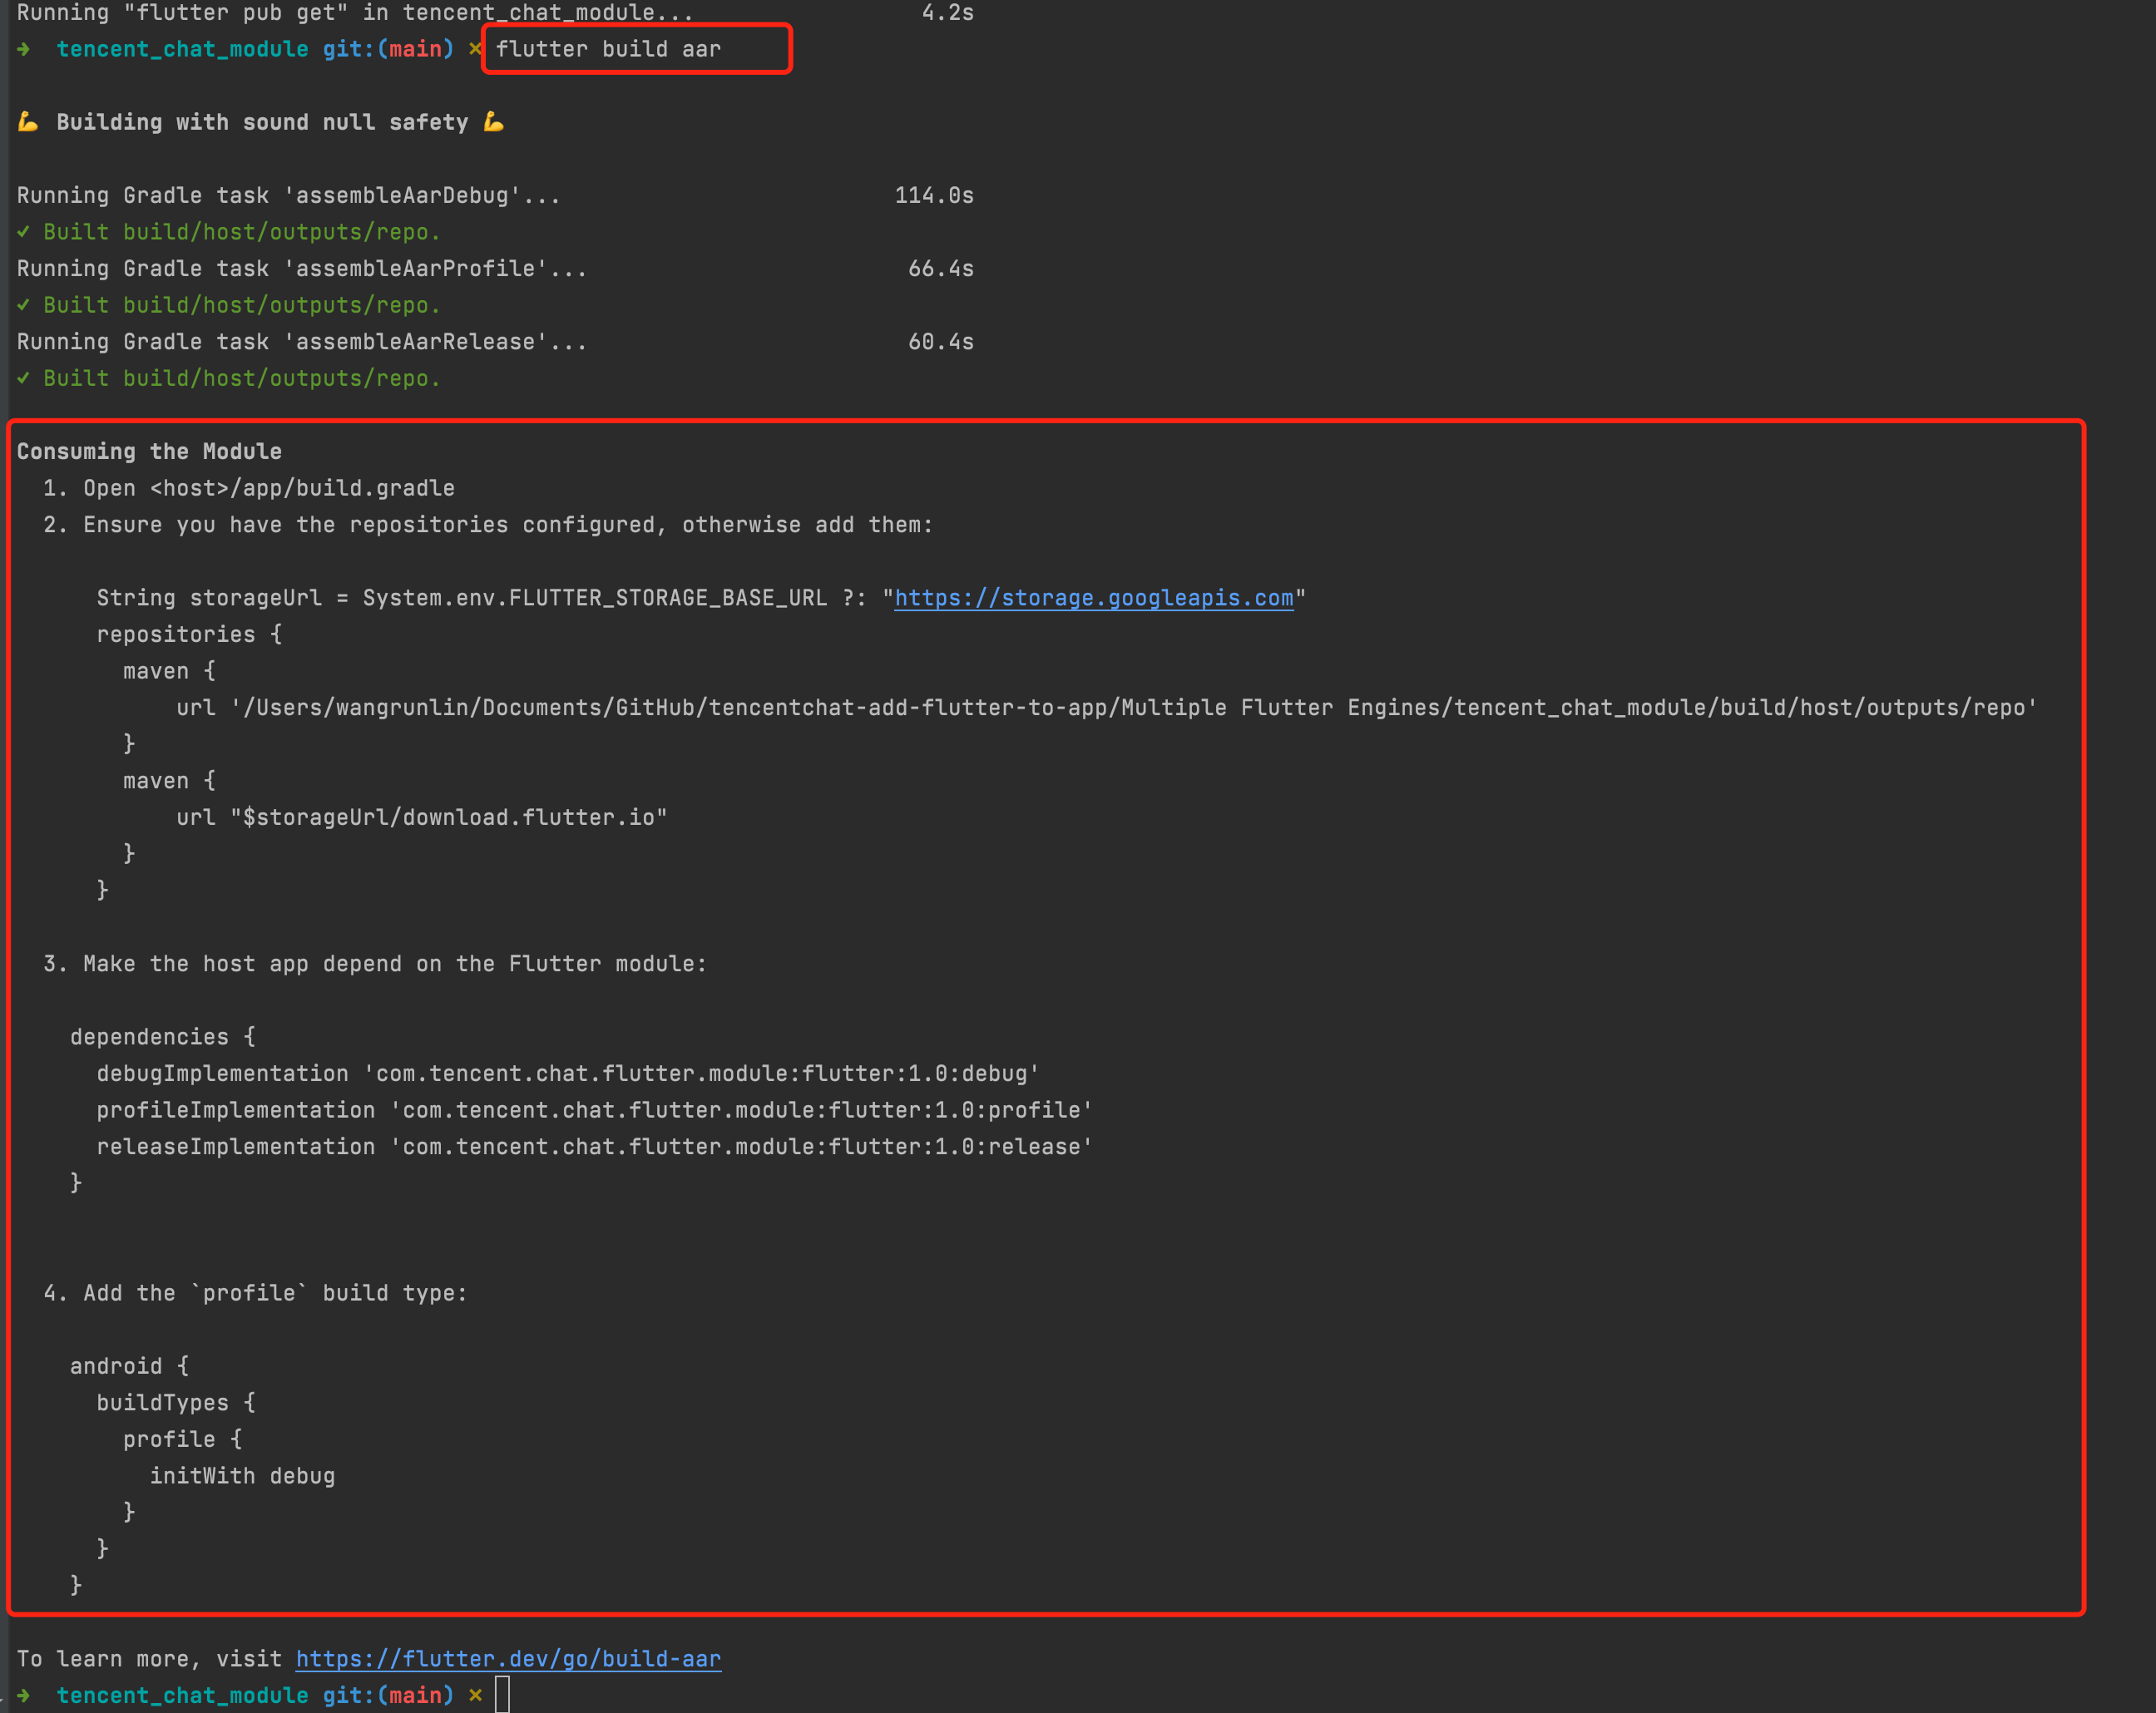The width and height of the screenshot is (2156, 1713).
Task: Click the releaseImplementation dependency line
Action: tap(593, 1147)
